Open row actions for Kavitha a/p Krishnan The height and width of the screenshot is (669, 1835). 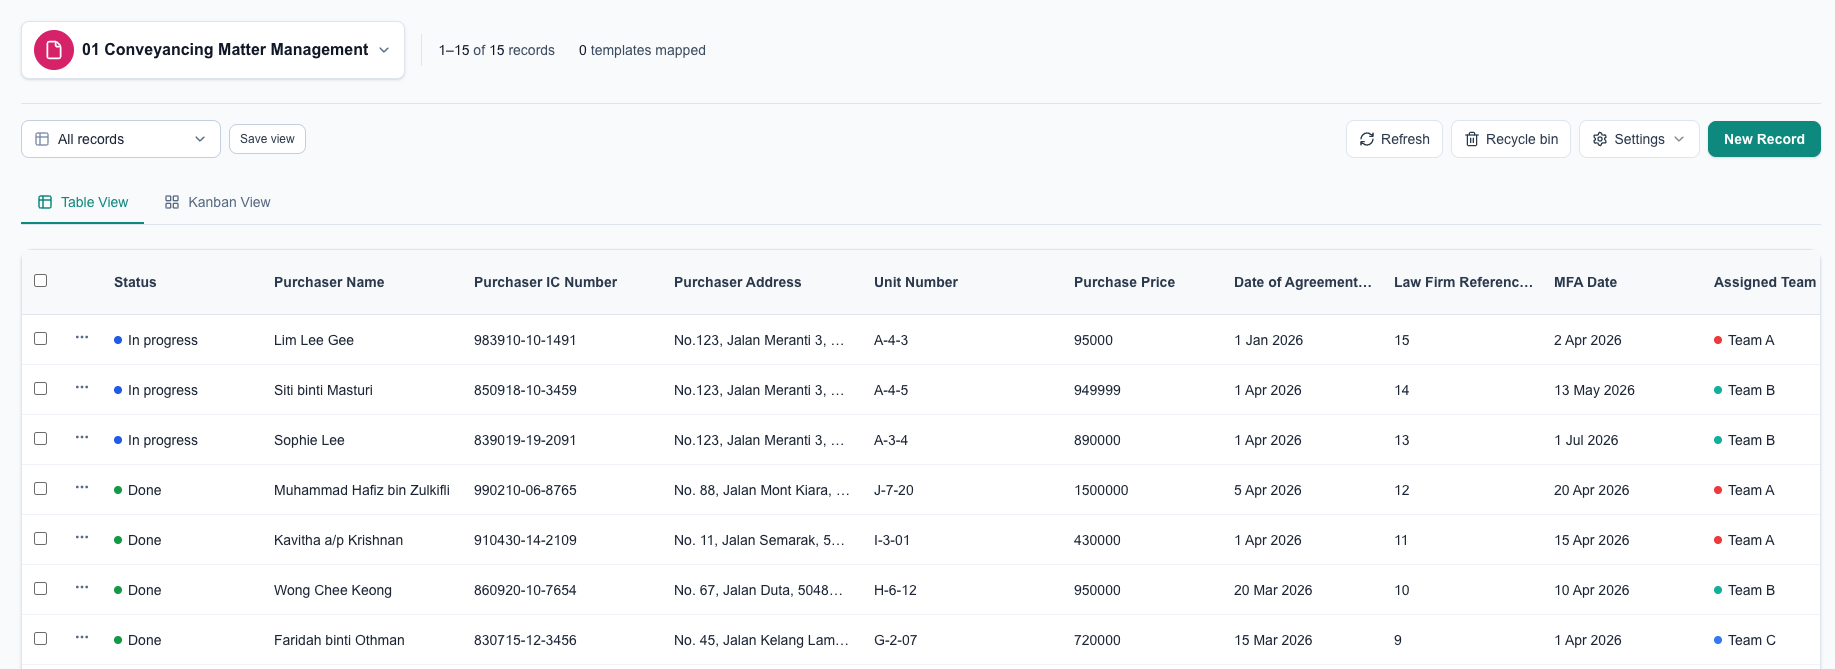pyautogui.click(x=82, y=538)
